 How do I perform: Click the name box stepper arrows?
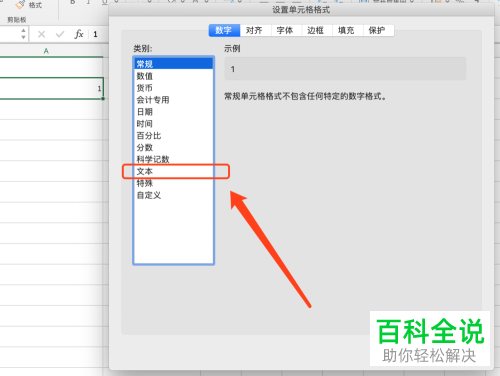point(23,34)
